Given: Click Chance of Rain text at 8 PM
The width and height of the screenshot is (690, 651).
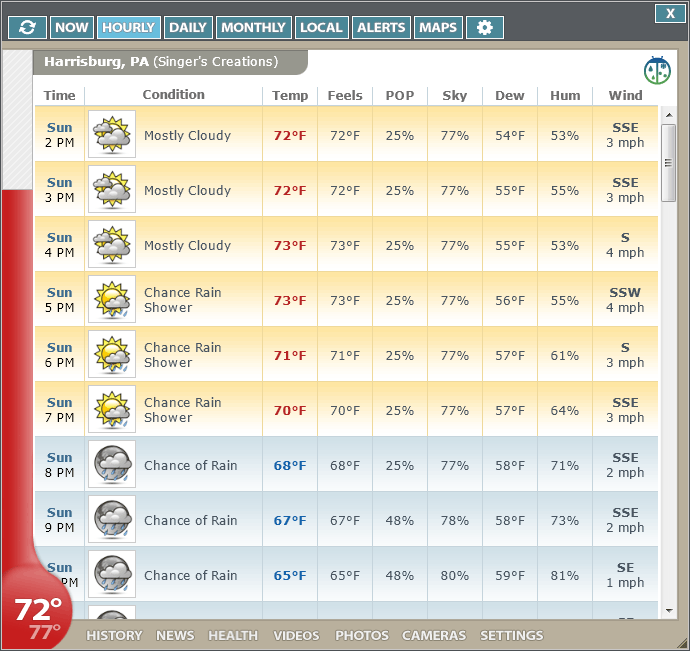Looking at the screenshot, I should coord(191,465).
